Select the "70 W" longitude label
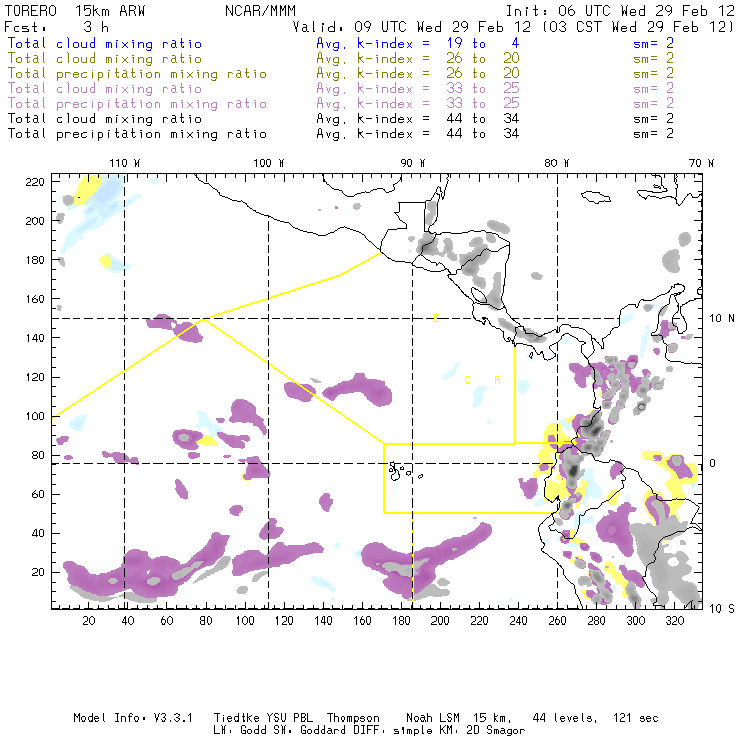 point(701,163)
